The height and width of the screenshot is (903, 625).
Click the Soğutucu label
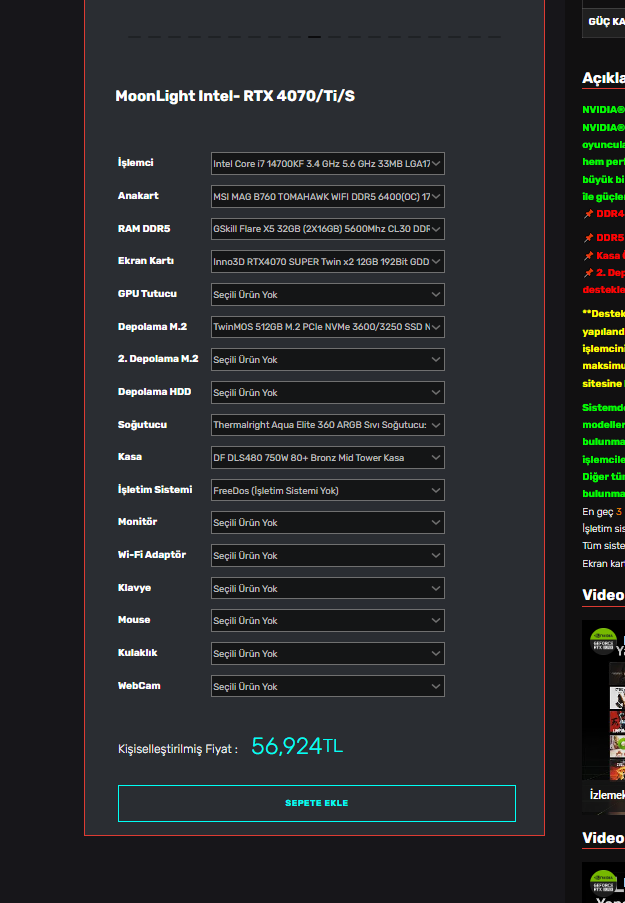click(x=142, y=424)
